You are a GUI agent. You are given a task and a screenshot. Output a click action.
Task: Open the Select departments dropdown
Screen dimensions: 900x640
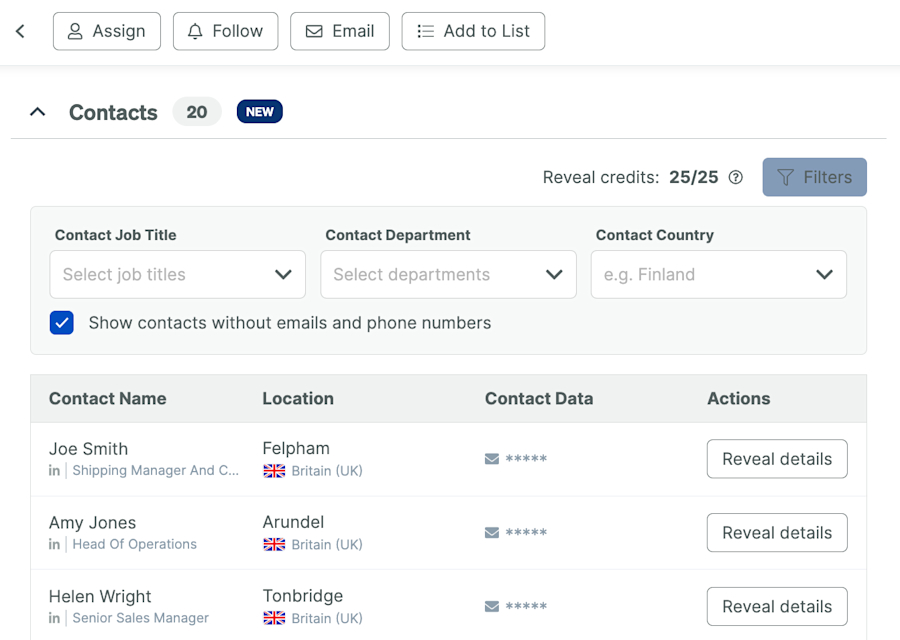pyautogui.click(x=448, y=274)
